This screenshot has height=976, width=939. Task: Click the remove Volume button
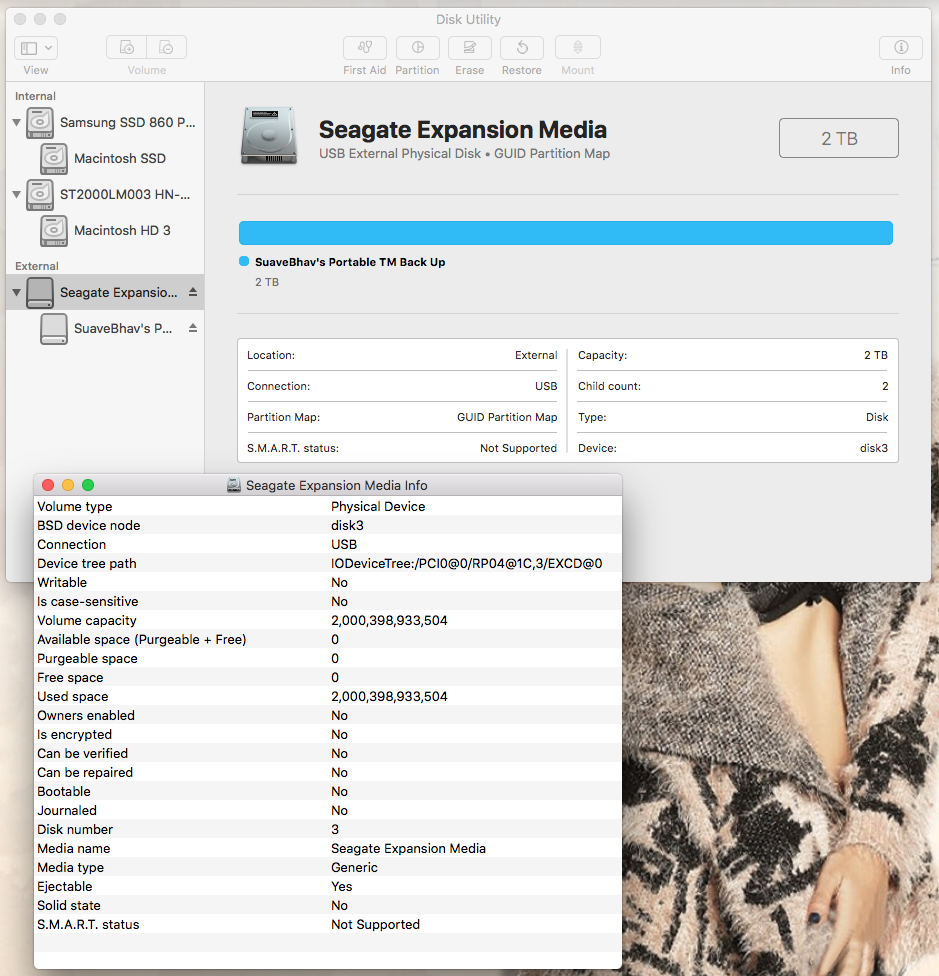166,47
